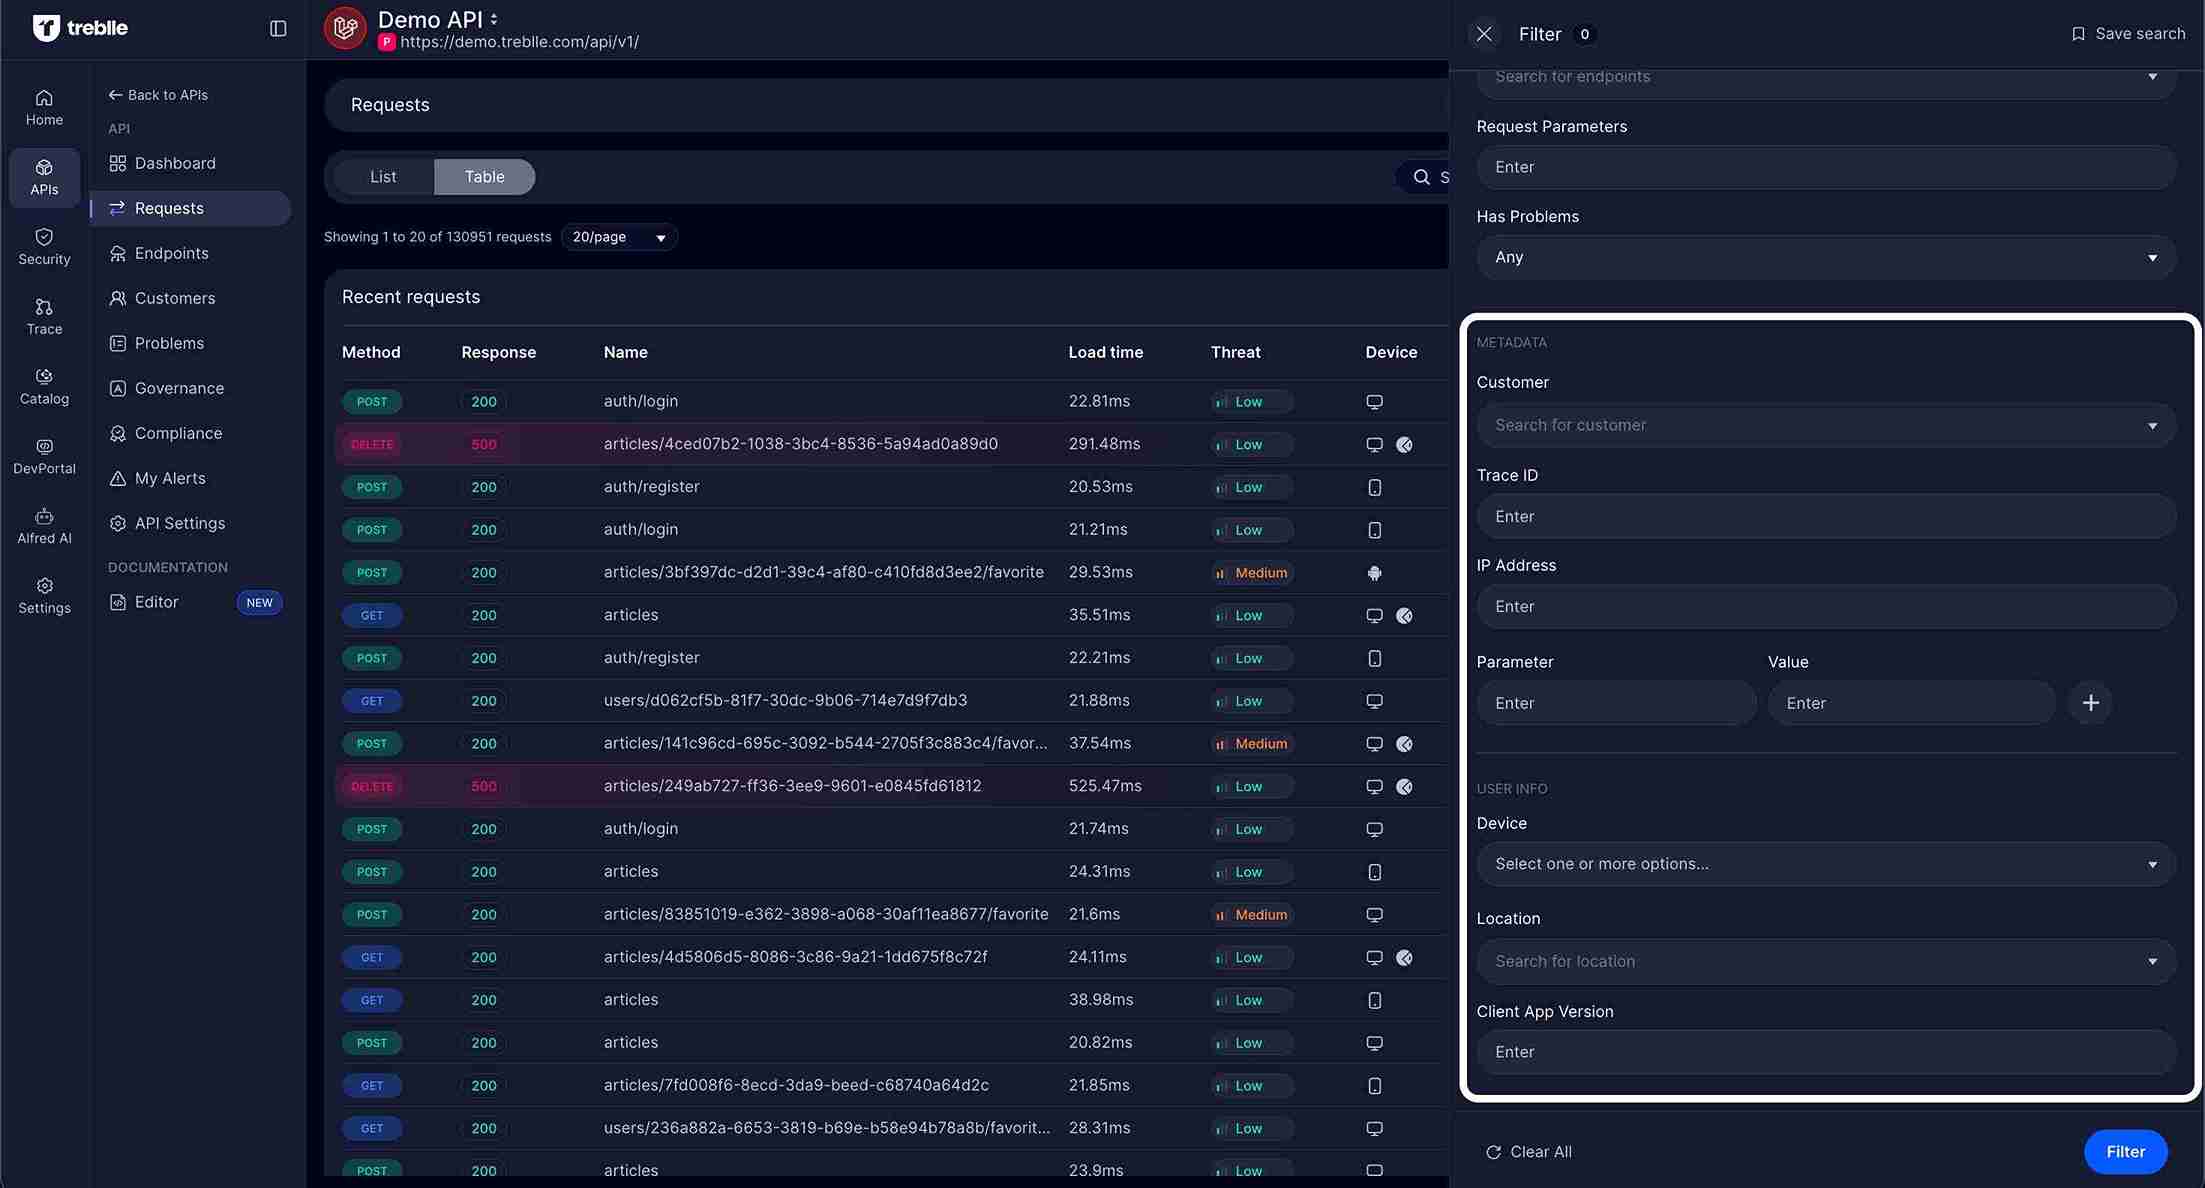Switch to List view
Screen dimensions: 2205x1188
point(383,177)
